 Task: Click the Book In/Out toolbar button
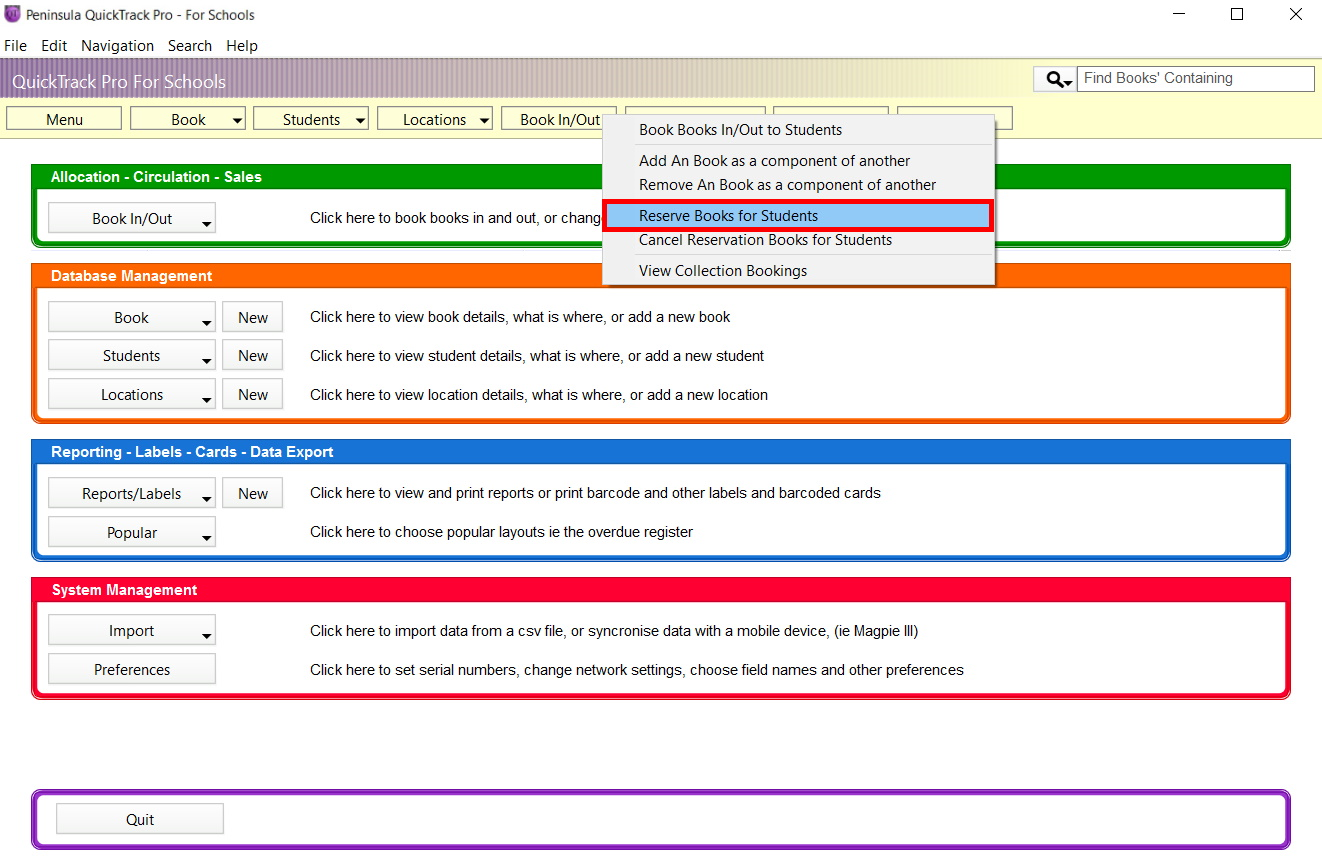pyautogui.click(x=560, y=119)
